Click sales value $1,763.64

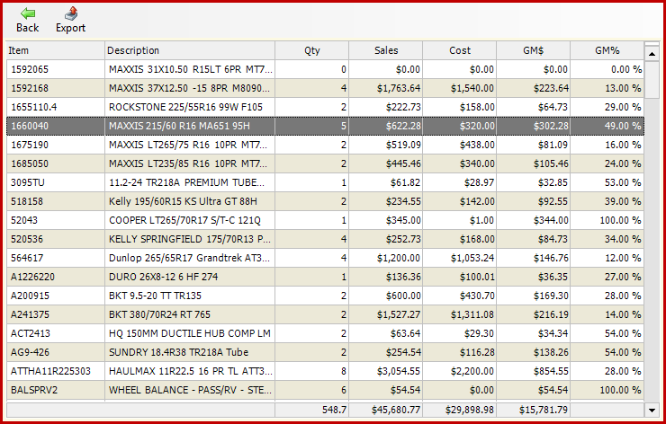pos(399,88)
